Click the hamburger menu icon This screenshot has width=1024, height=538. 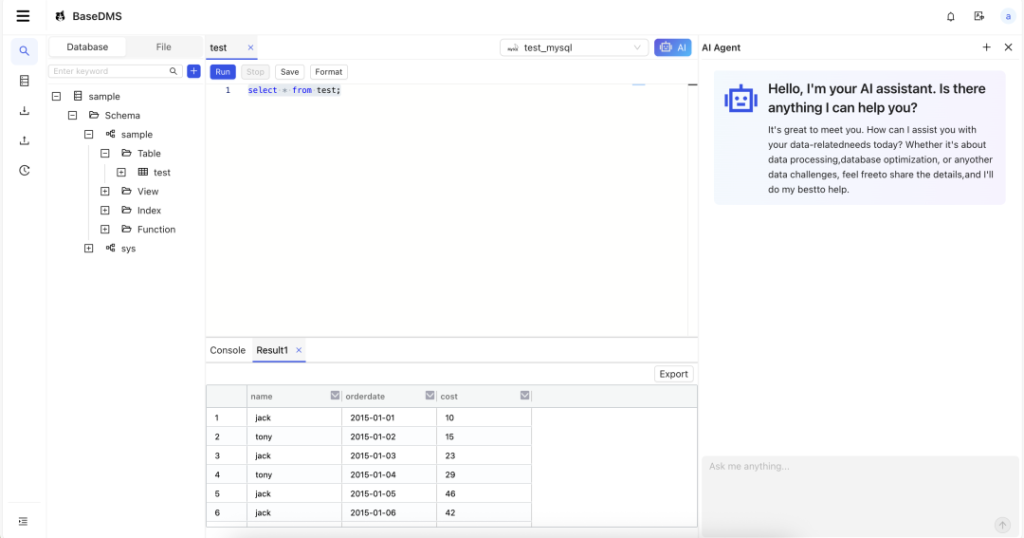pos(23,16)
